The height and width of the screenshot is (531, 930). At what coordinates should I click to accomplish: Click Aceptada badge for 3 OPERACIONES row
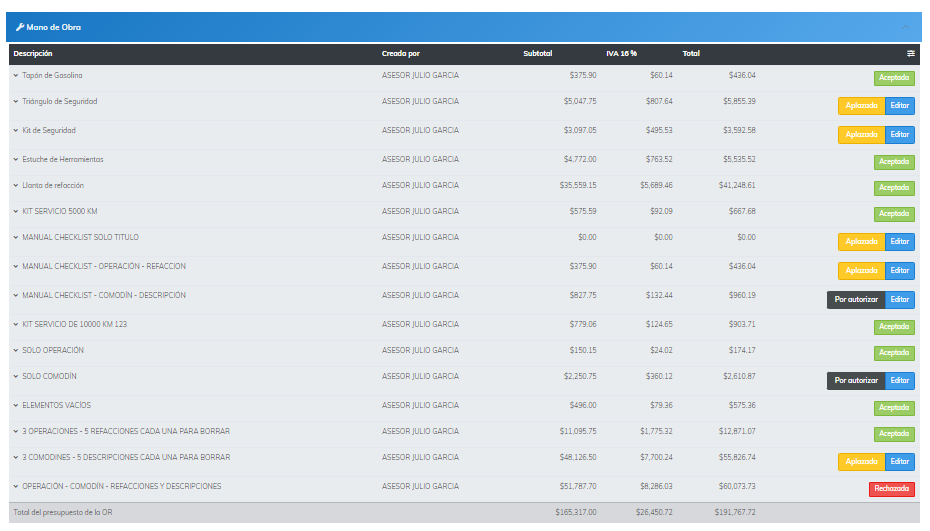[894, 434]
